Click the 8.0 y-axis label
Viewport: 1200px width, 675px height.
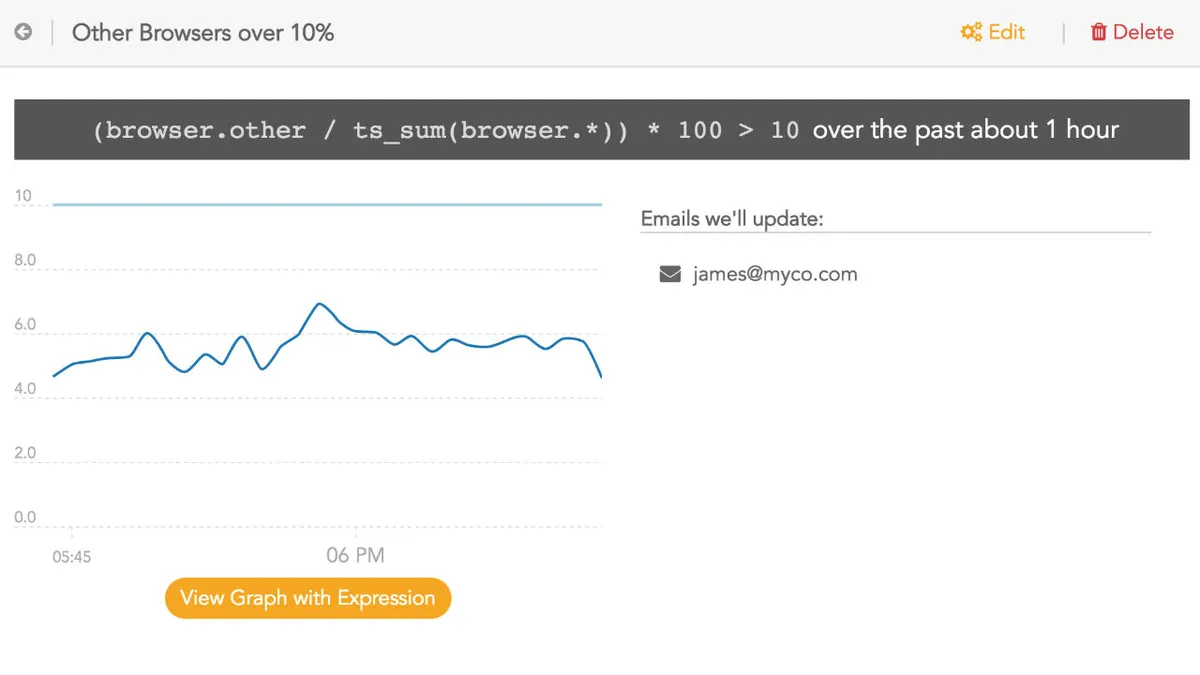pos(25,260)
